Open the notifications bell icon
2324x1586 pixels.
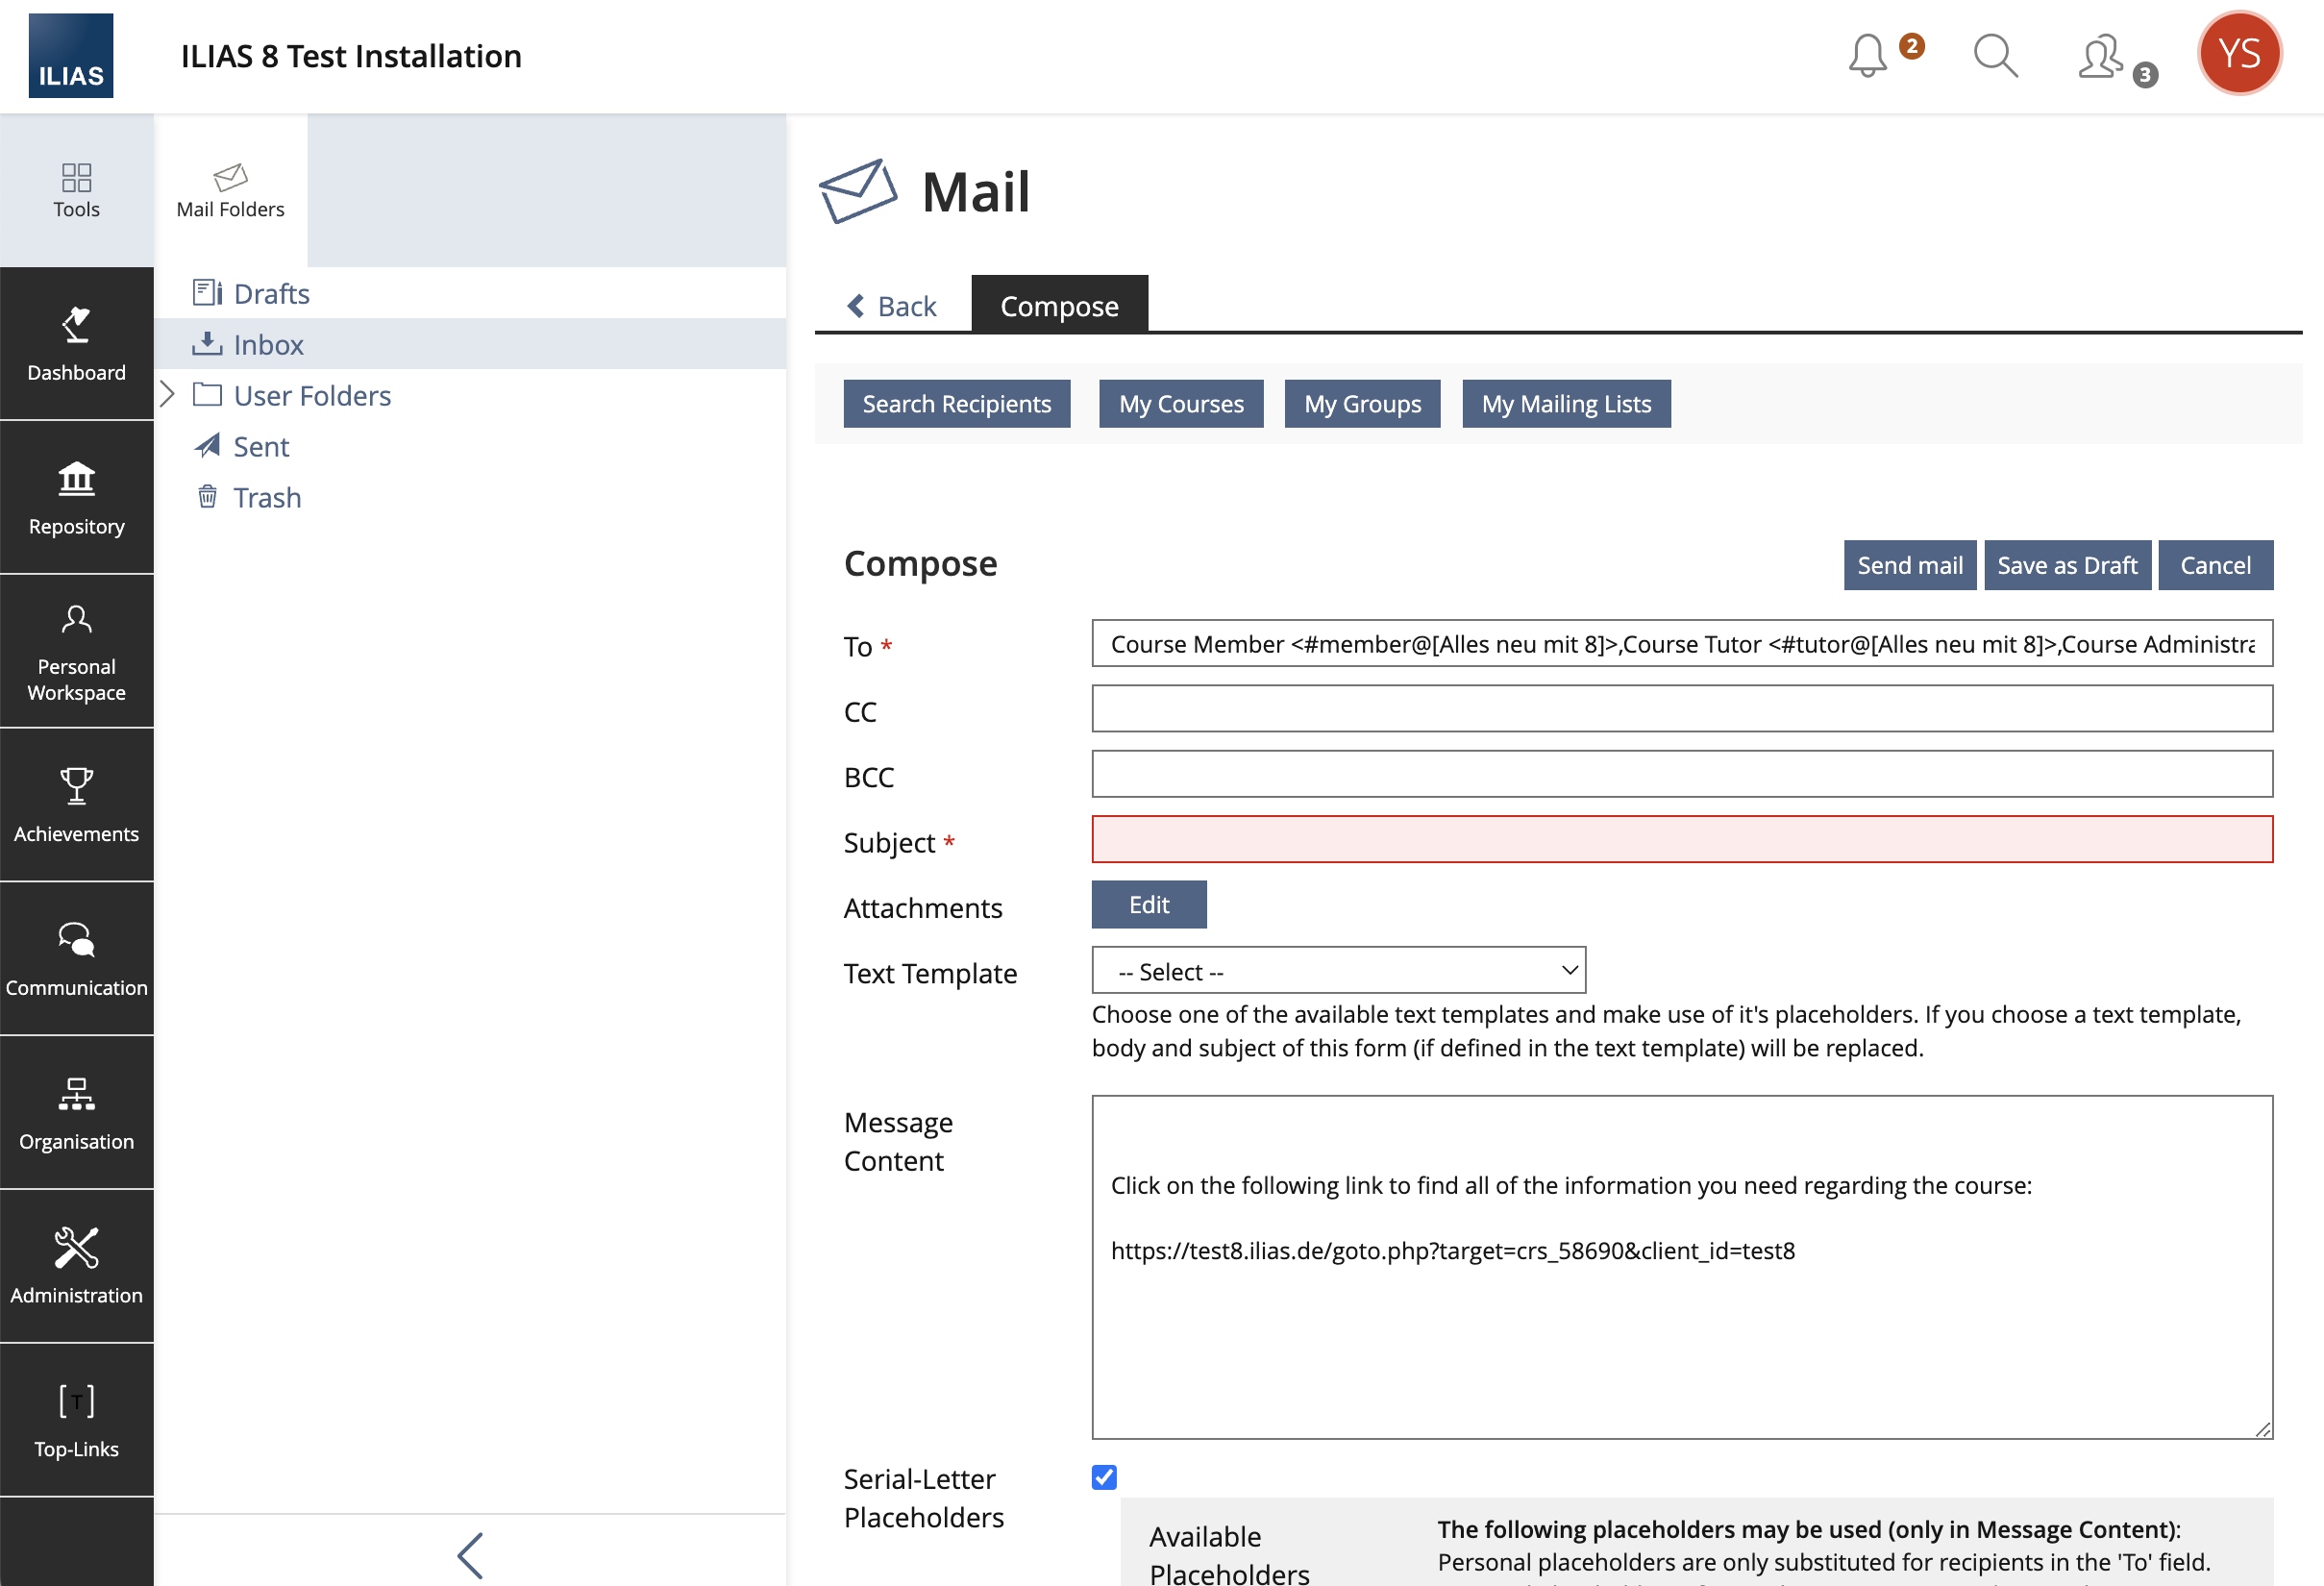(1867, 56)
